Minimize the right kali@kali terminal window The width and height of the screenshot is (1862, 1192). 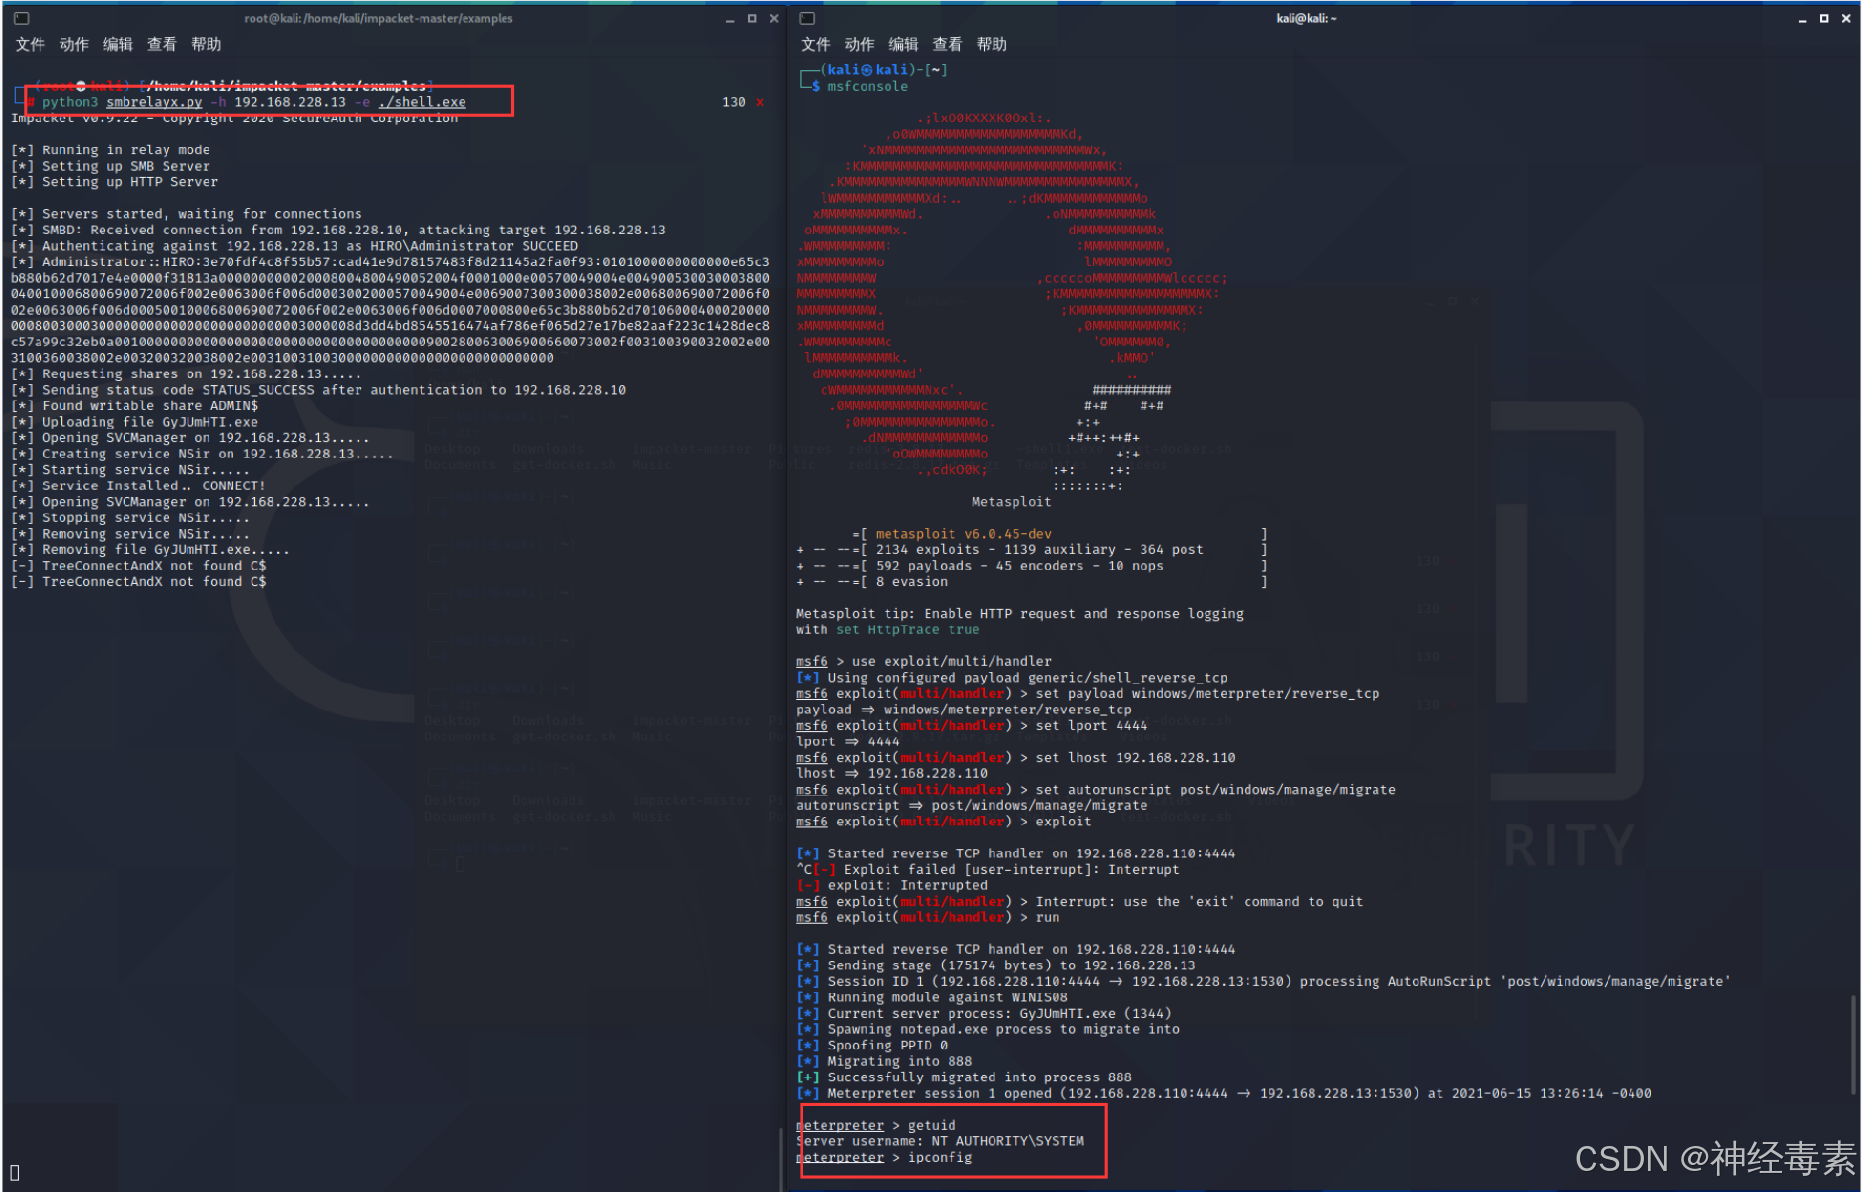[1803, 19]
